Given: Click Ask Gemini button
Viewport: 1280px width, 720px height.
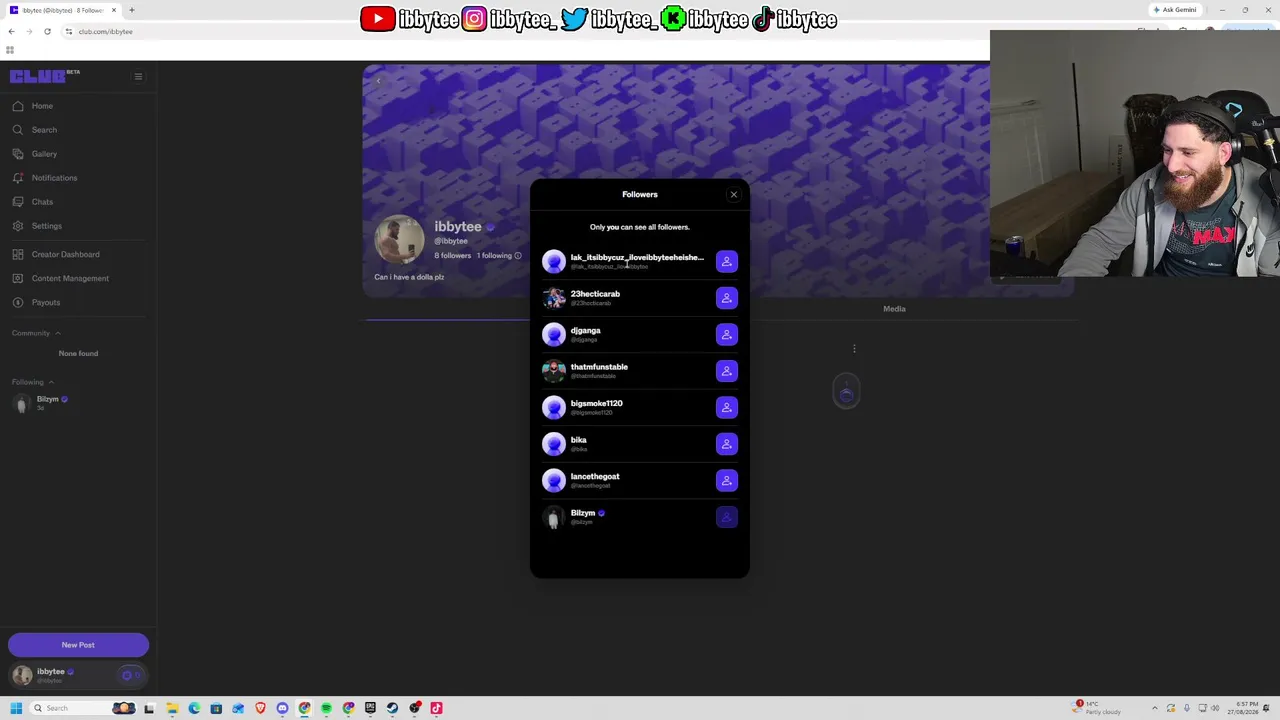Looking at the screenshot, I should click(1175, 10).
